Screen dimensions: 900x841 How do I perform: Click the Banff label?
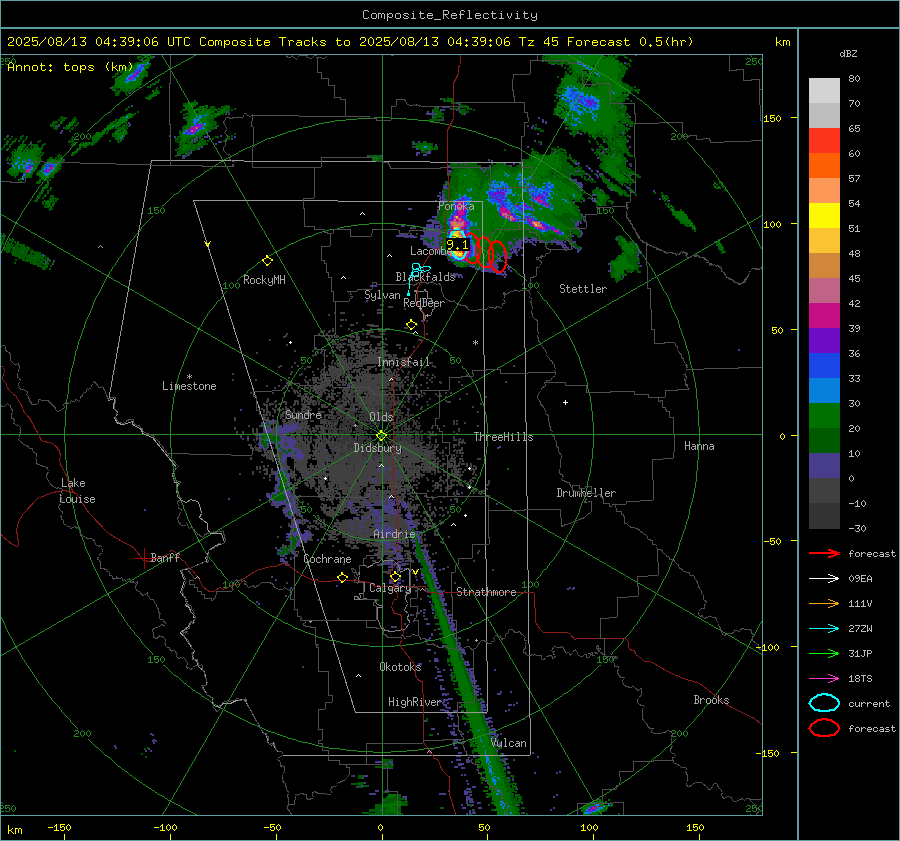pos(165,557)
